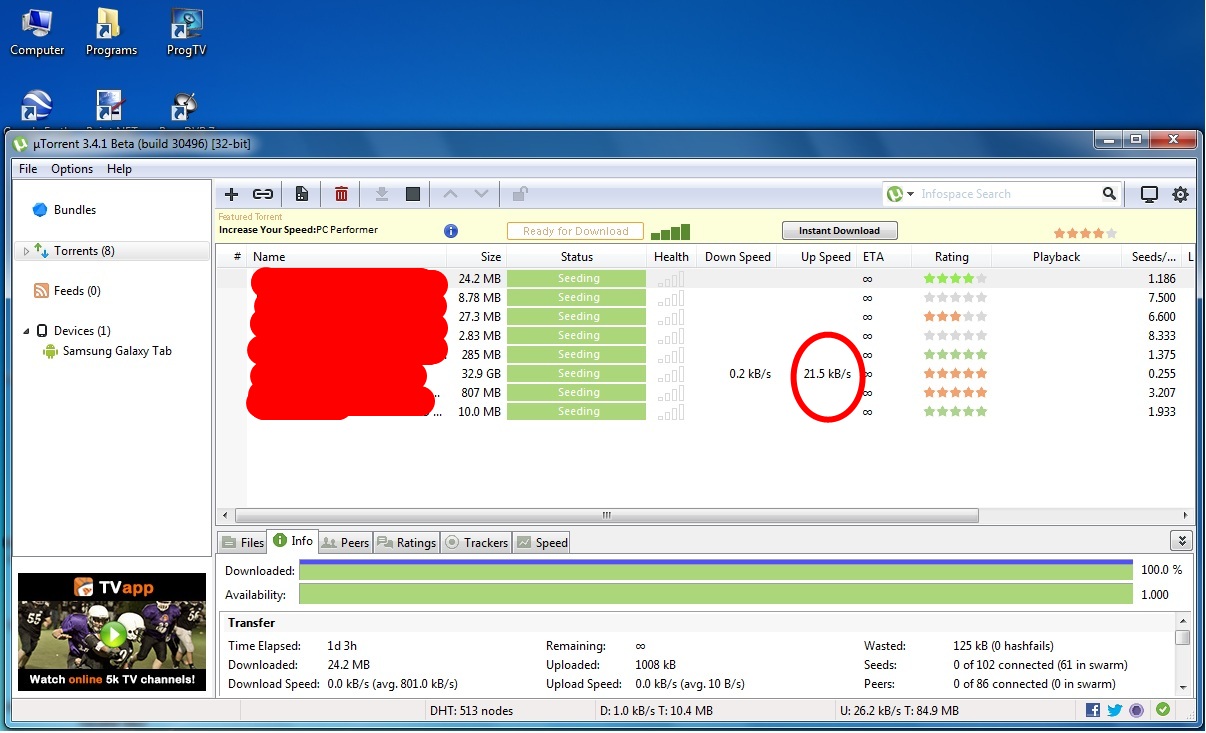The height and width of the screenshot is (733, 1206).
Task: Click the Facebook icon in status bar
Action: tap(1092, 710)
